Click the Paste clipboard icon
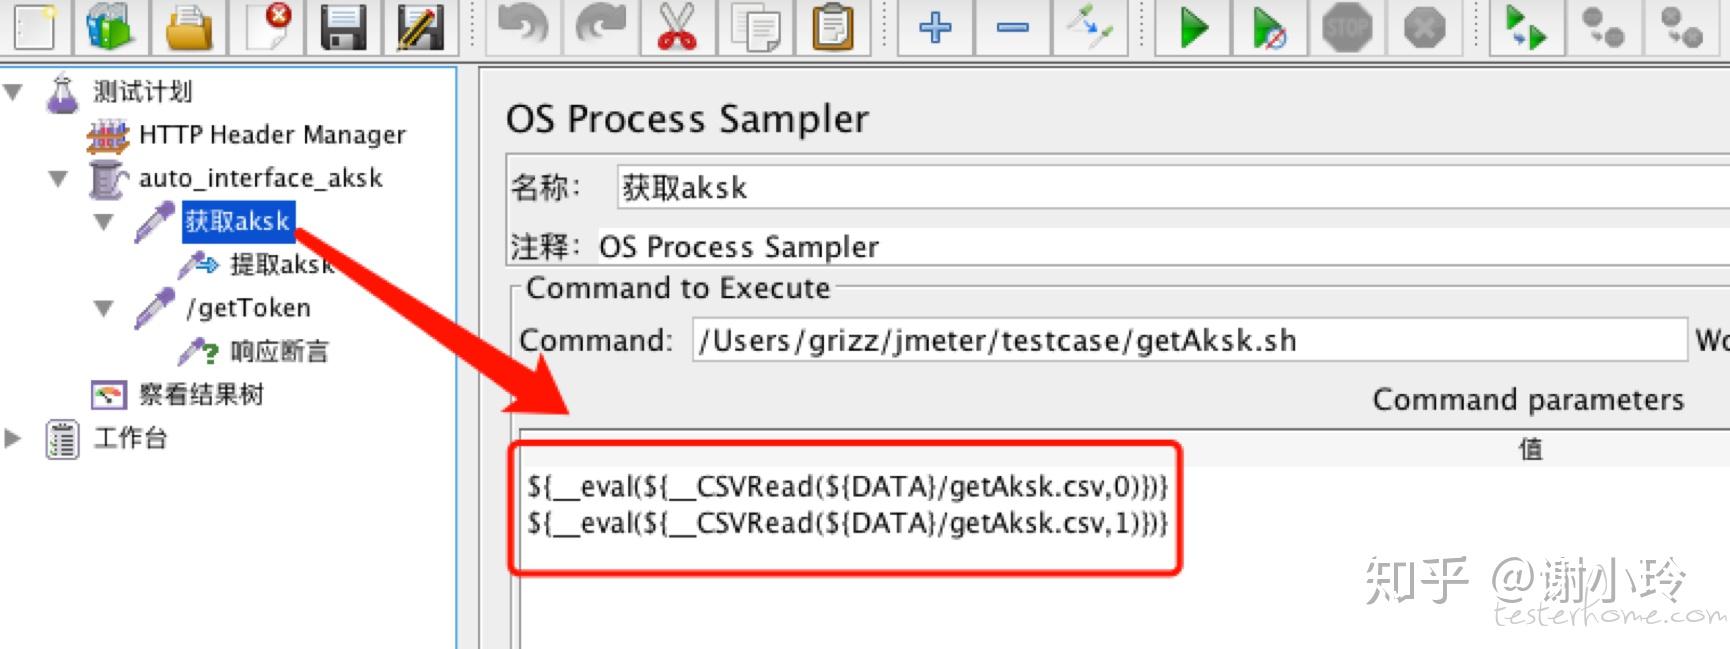Image resolution: width=1730 pixels, height=649 pixels. click(832, 25)
